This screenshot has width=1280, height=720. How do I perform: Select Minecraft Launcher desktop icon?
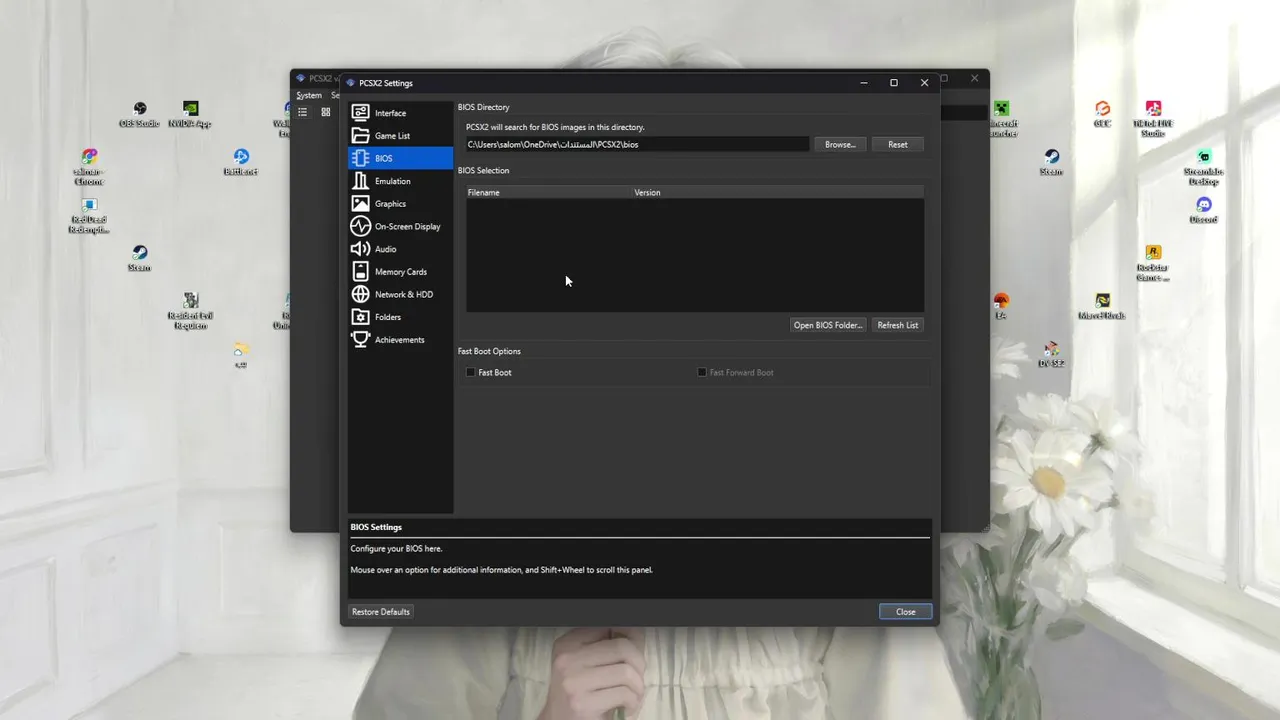tap(1003, 119)
